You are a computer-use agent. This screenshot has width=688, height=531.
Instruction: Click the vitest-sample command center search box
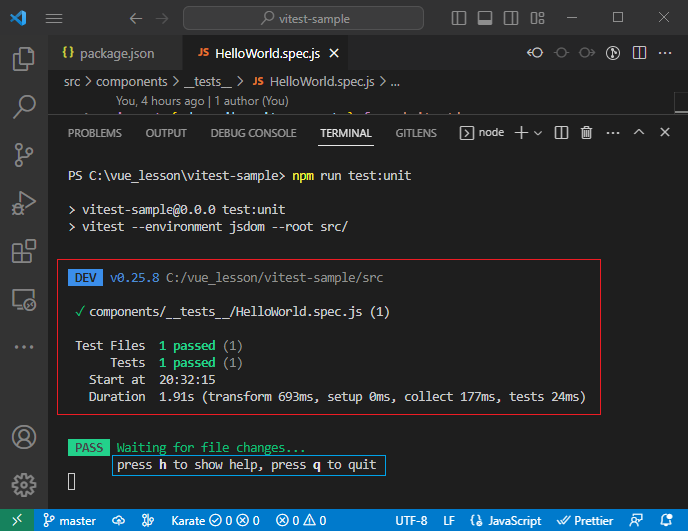(303, 18)
